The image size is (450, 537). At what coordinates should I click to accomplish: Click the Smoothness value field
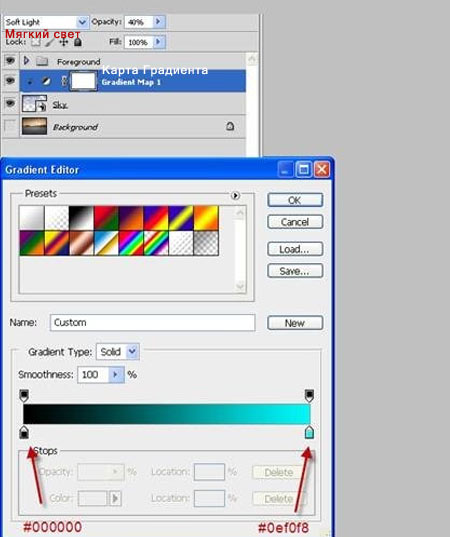pyautogui.click(x=93, y=375)
